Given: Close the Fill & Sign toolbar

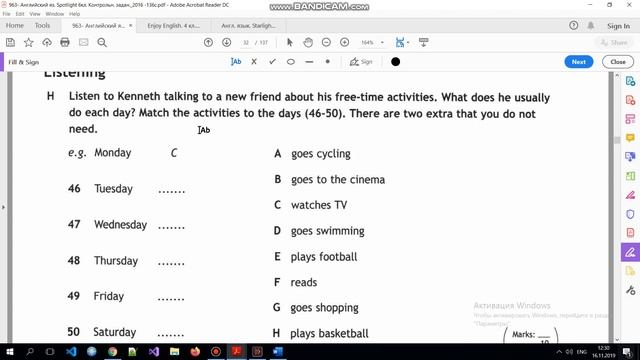Looking at the screenshot, I should pos(618,62).
